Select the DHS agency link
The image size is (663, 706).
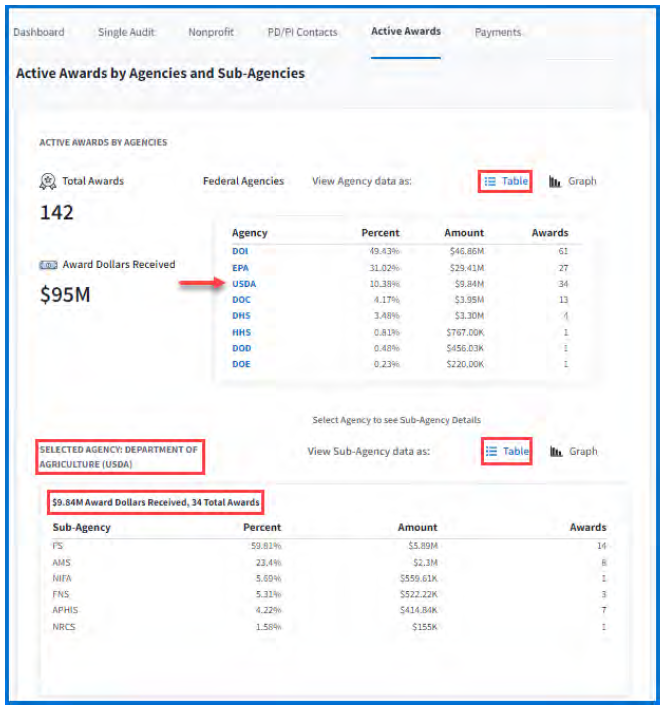tap(241, 316)
